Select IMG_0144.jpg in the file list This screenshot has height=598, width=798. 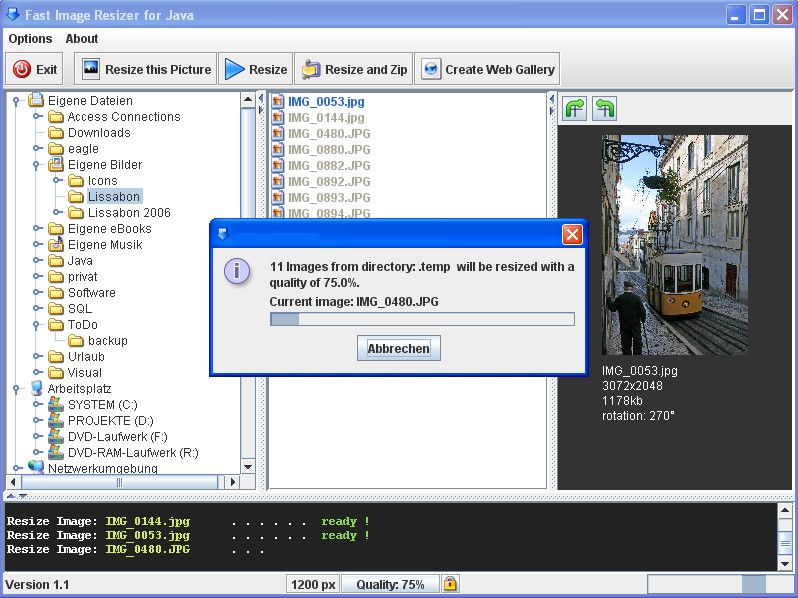(326, 118)
